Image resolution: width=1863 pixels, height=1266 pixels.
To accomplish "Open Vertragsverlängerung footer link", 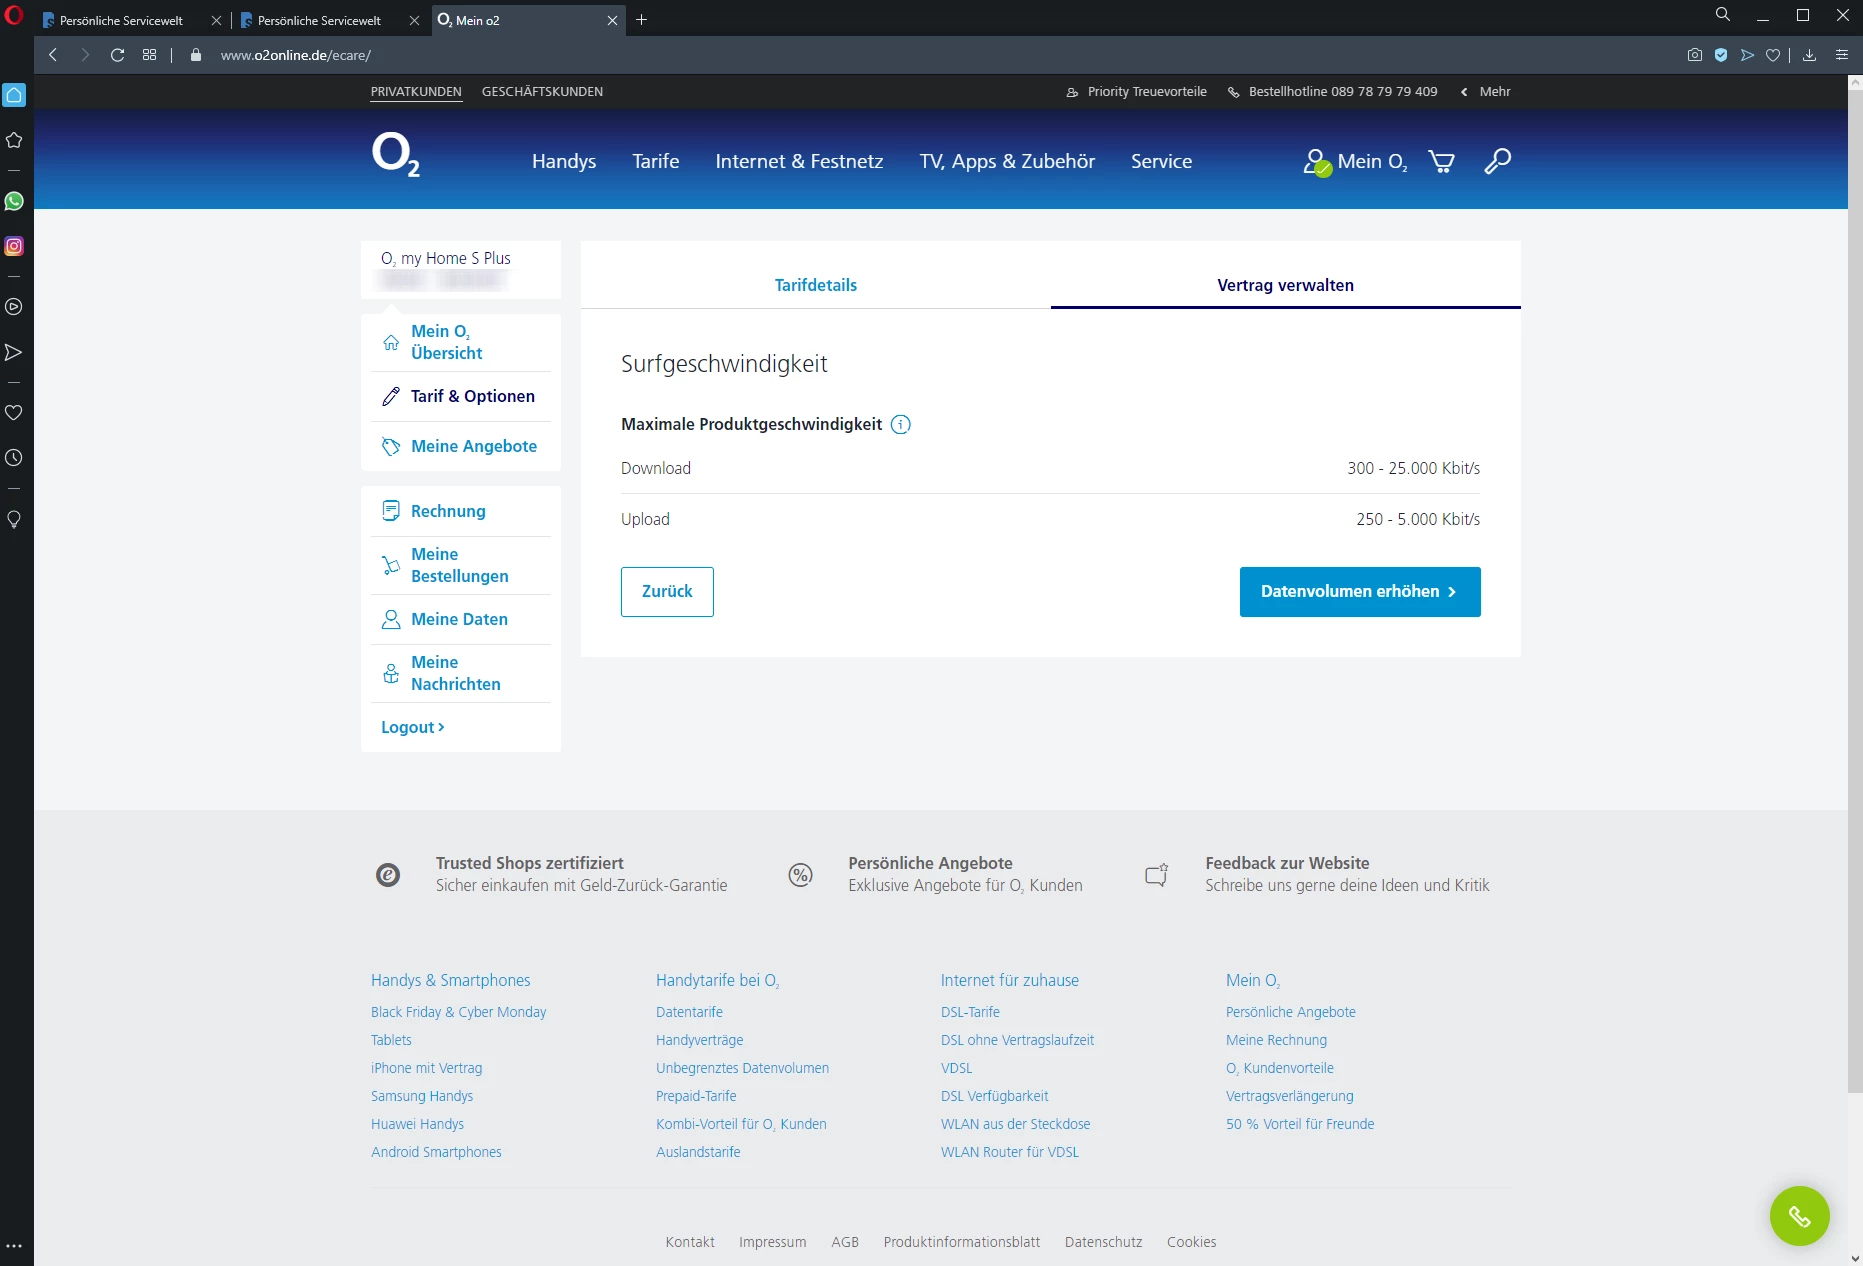I will tap(1290, 1096).
